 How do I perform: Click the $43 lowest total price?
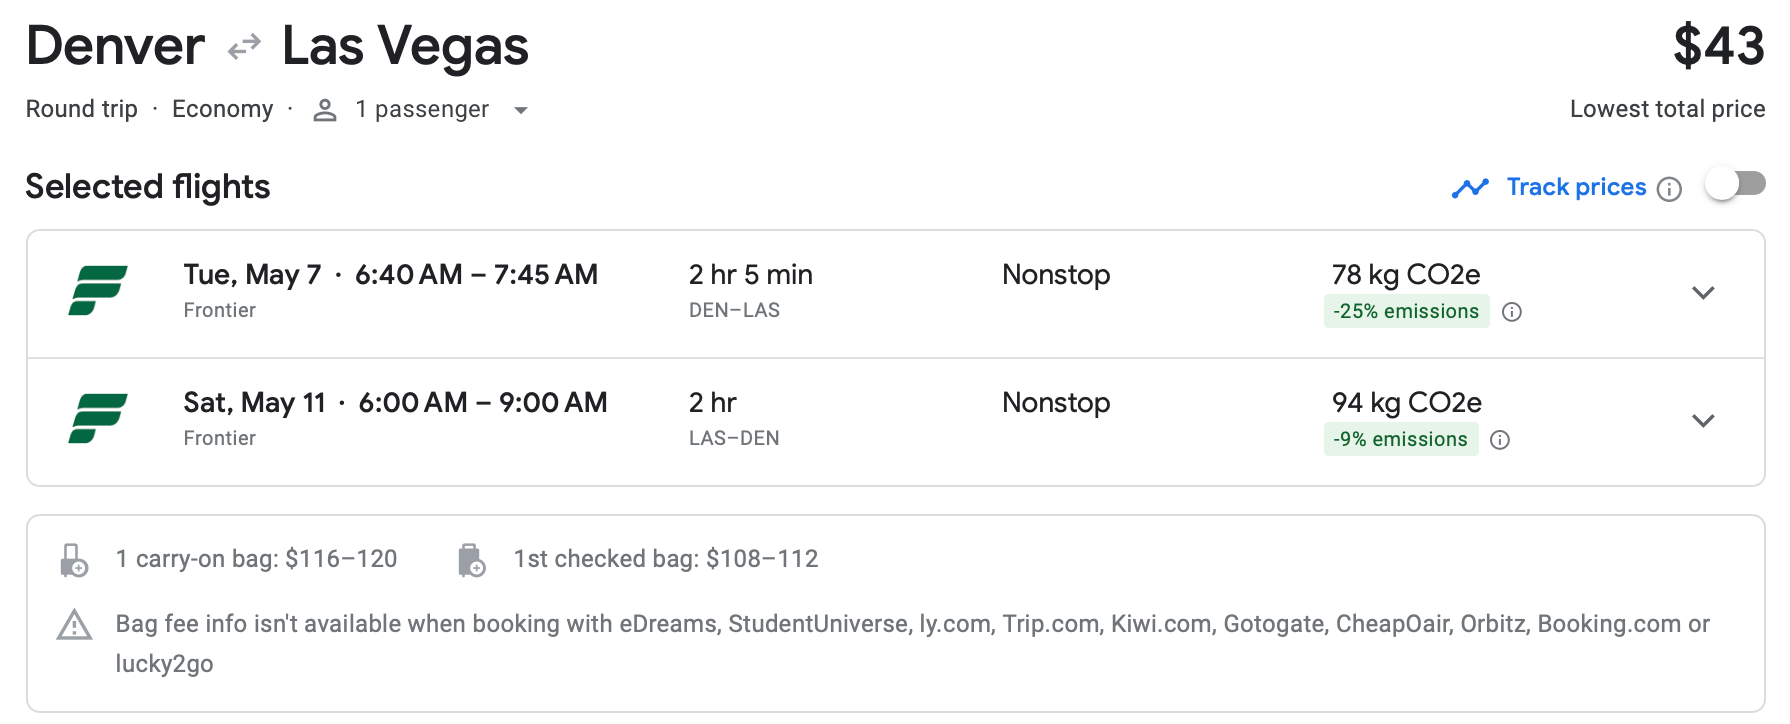1718,47
